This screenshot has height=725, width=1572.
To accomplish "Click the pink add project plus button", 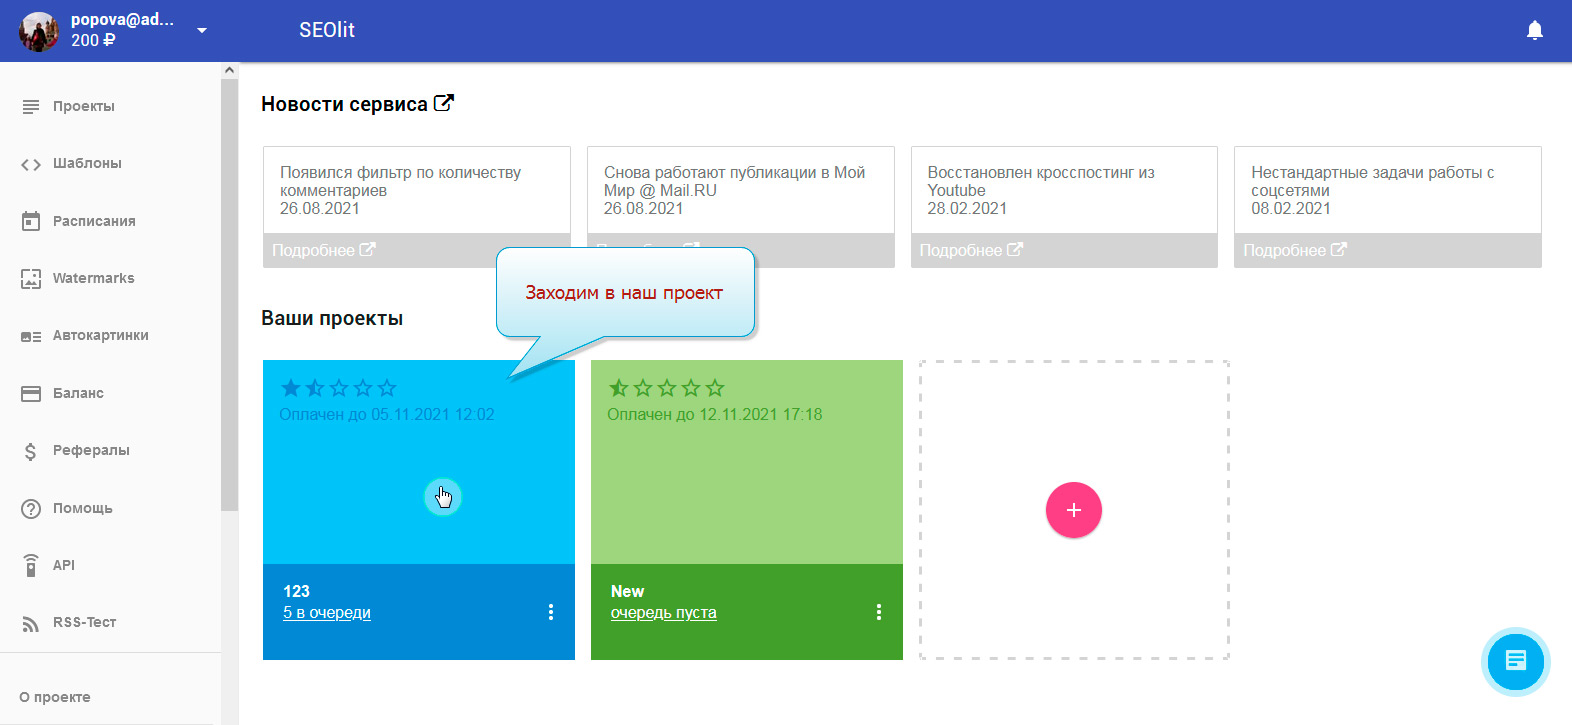I will coord(1073,510).
